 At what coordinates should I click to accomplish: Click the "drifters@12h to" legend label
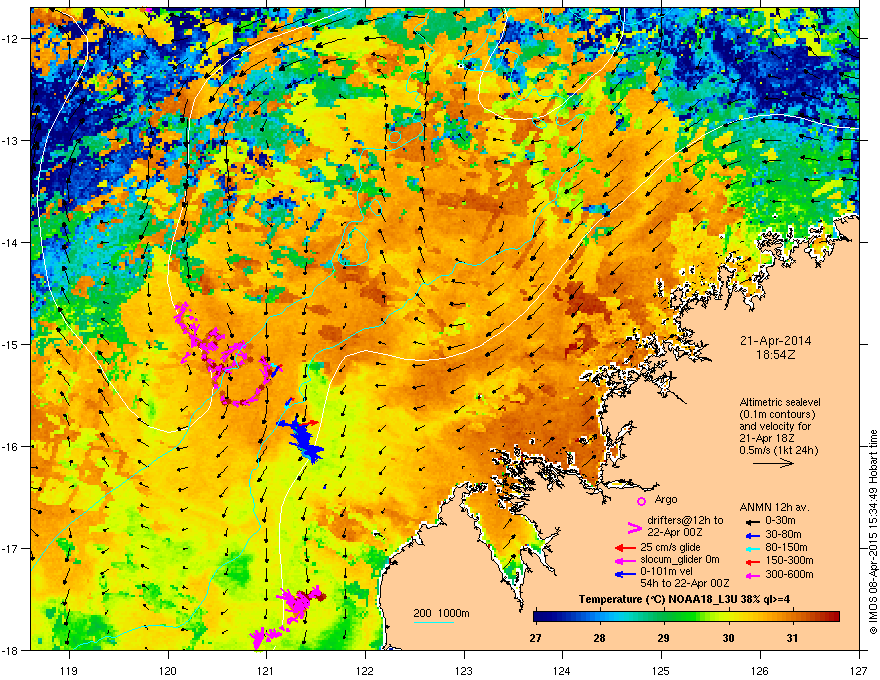pyautogui.click(x=685, y=520)
